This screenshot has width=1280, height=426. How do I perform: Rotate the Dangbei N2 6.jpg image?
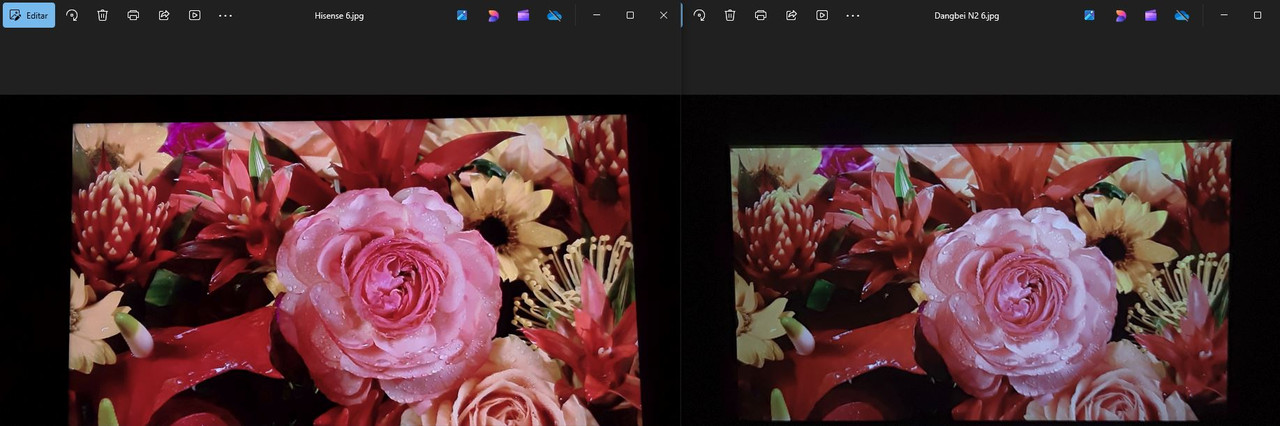click(x=699, y=15)
